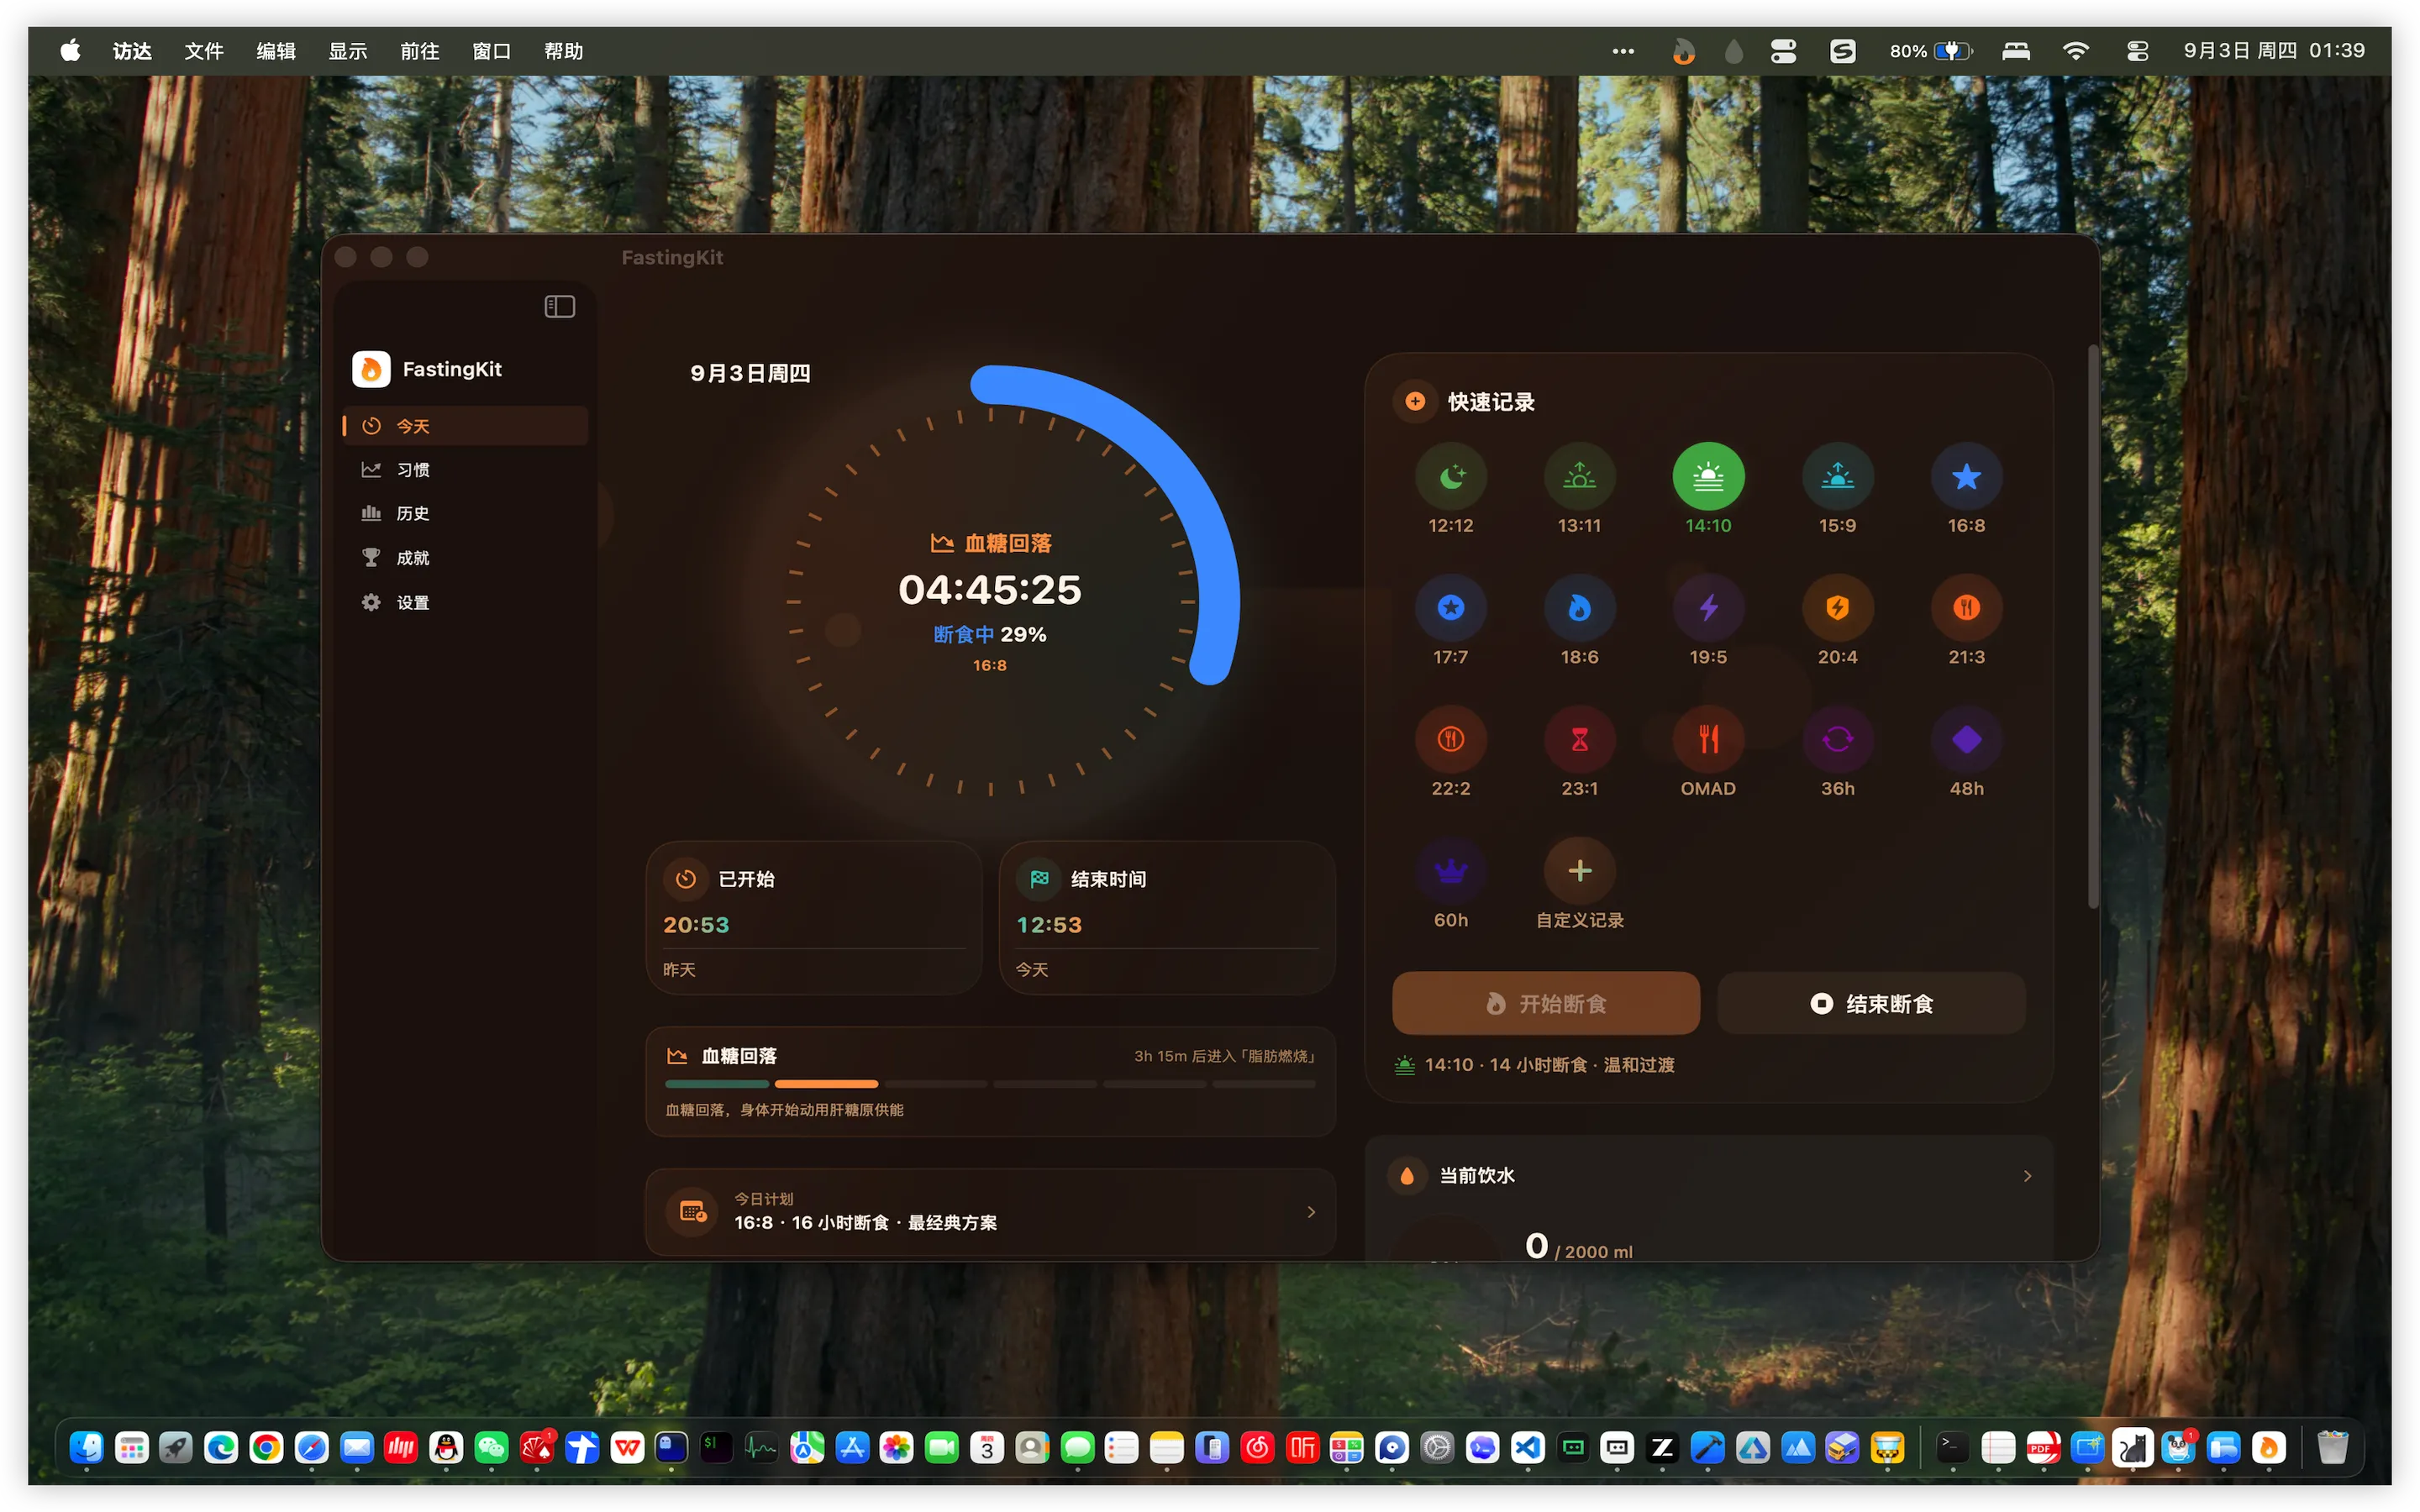
Task: Open 设置 in the sidebar
Action: click(x=464, y=603)
